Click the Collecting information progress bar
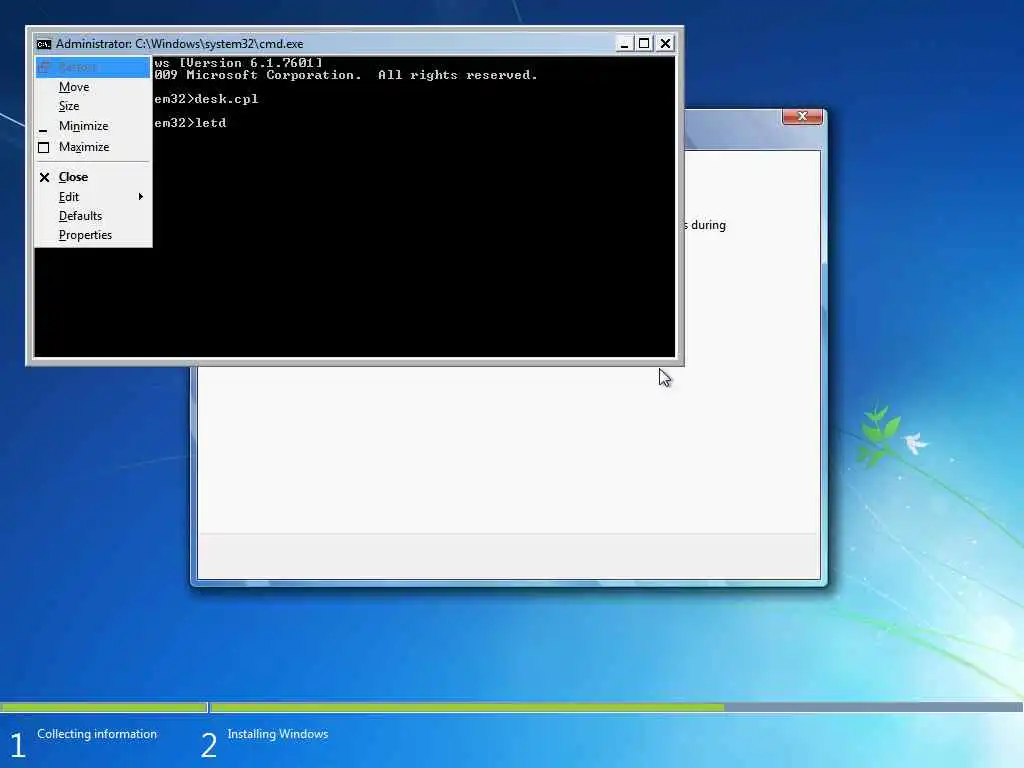This screenshot has height=768, width=1024. click(103, 707)
